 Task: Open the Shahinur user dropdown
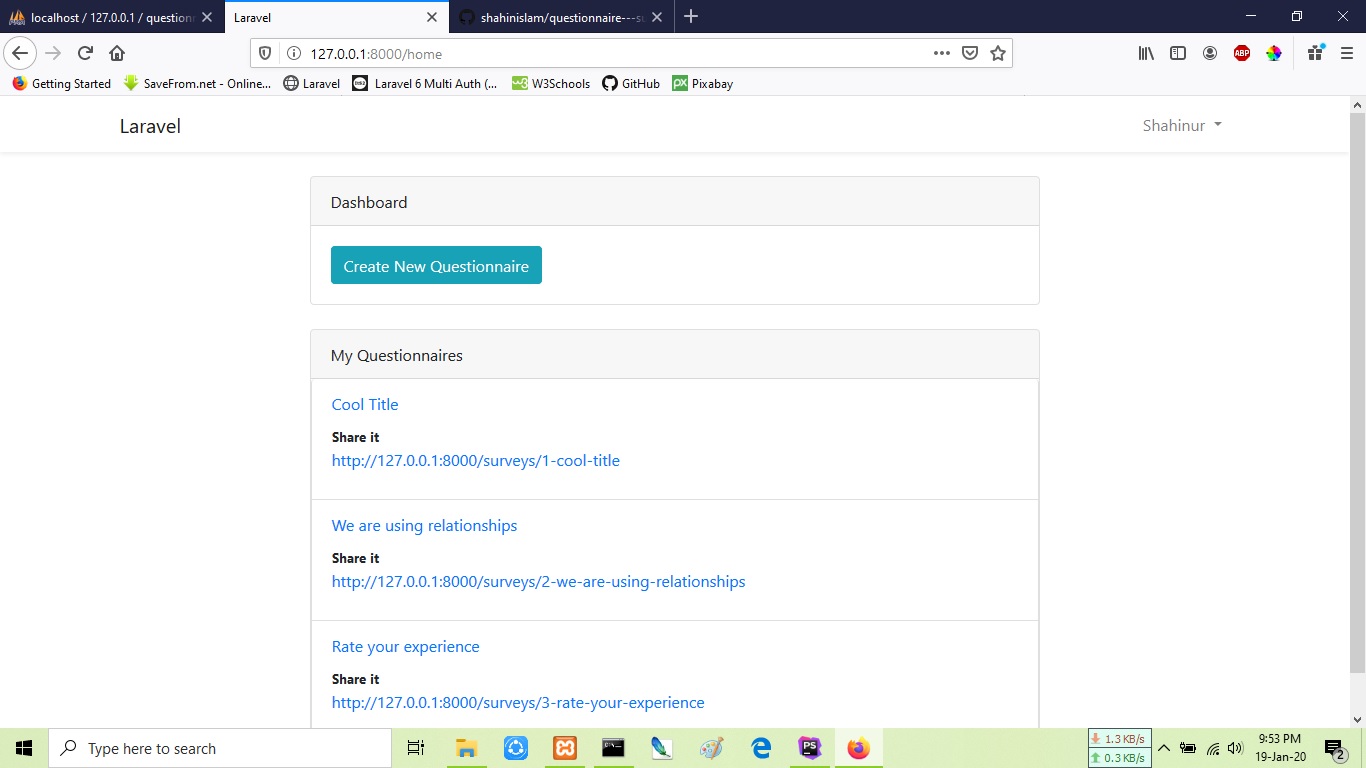tap(1181, 125)
